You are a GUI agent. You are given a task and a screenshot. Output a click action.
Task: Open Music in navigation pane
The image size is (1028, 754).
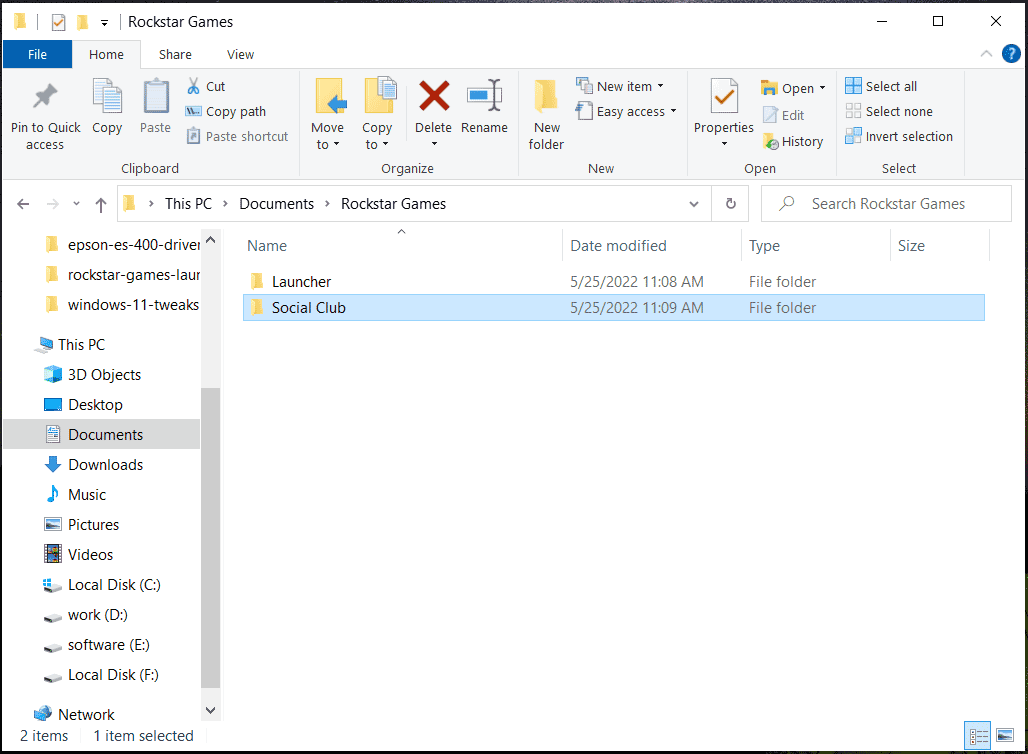pyautogui.click(x=87, y=495)
